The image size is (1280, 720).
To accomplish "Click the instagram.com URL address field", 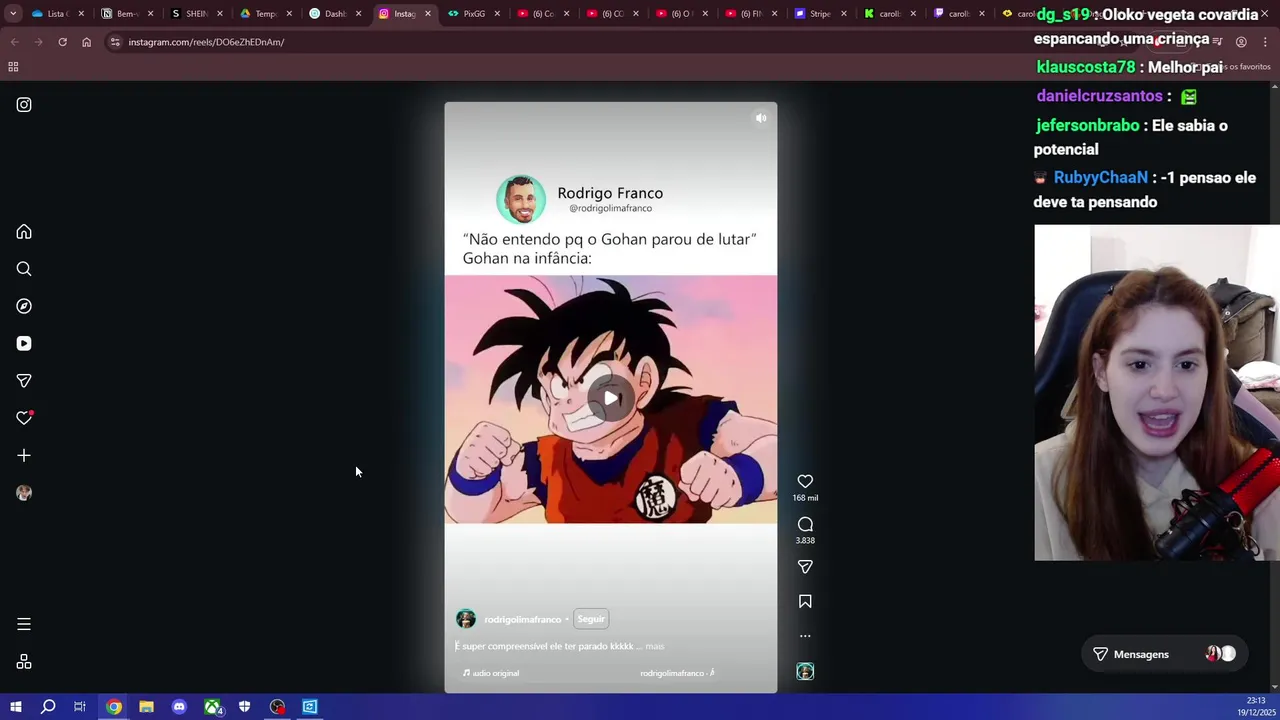I will (206, 42).
